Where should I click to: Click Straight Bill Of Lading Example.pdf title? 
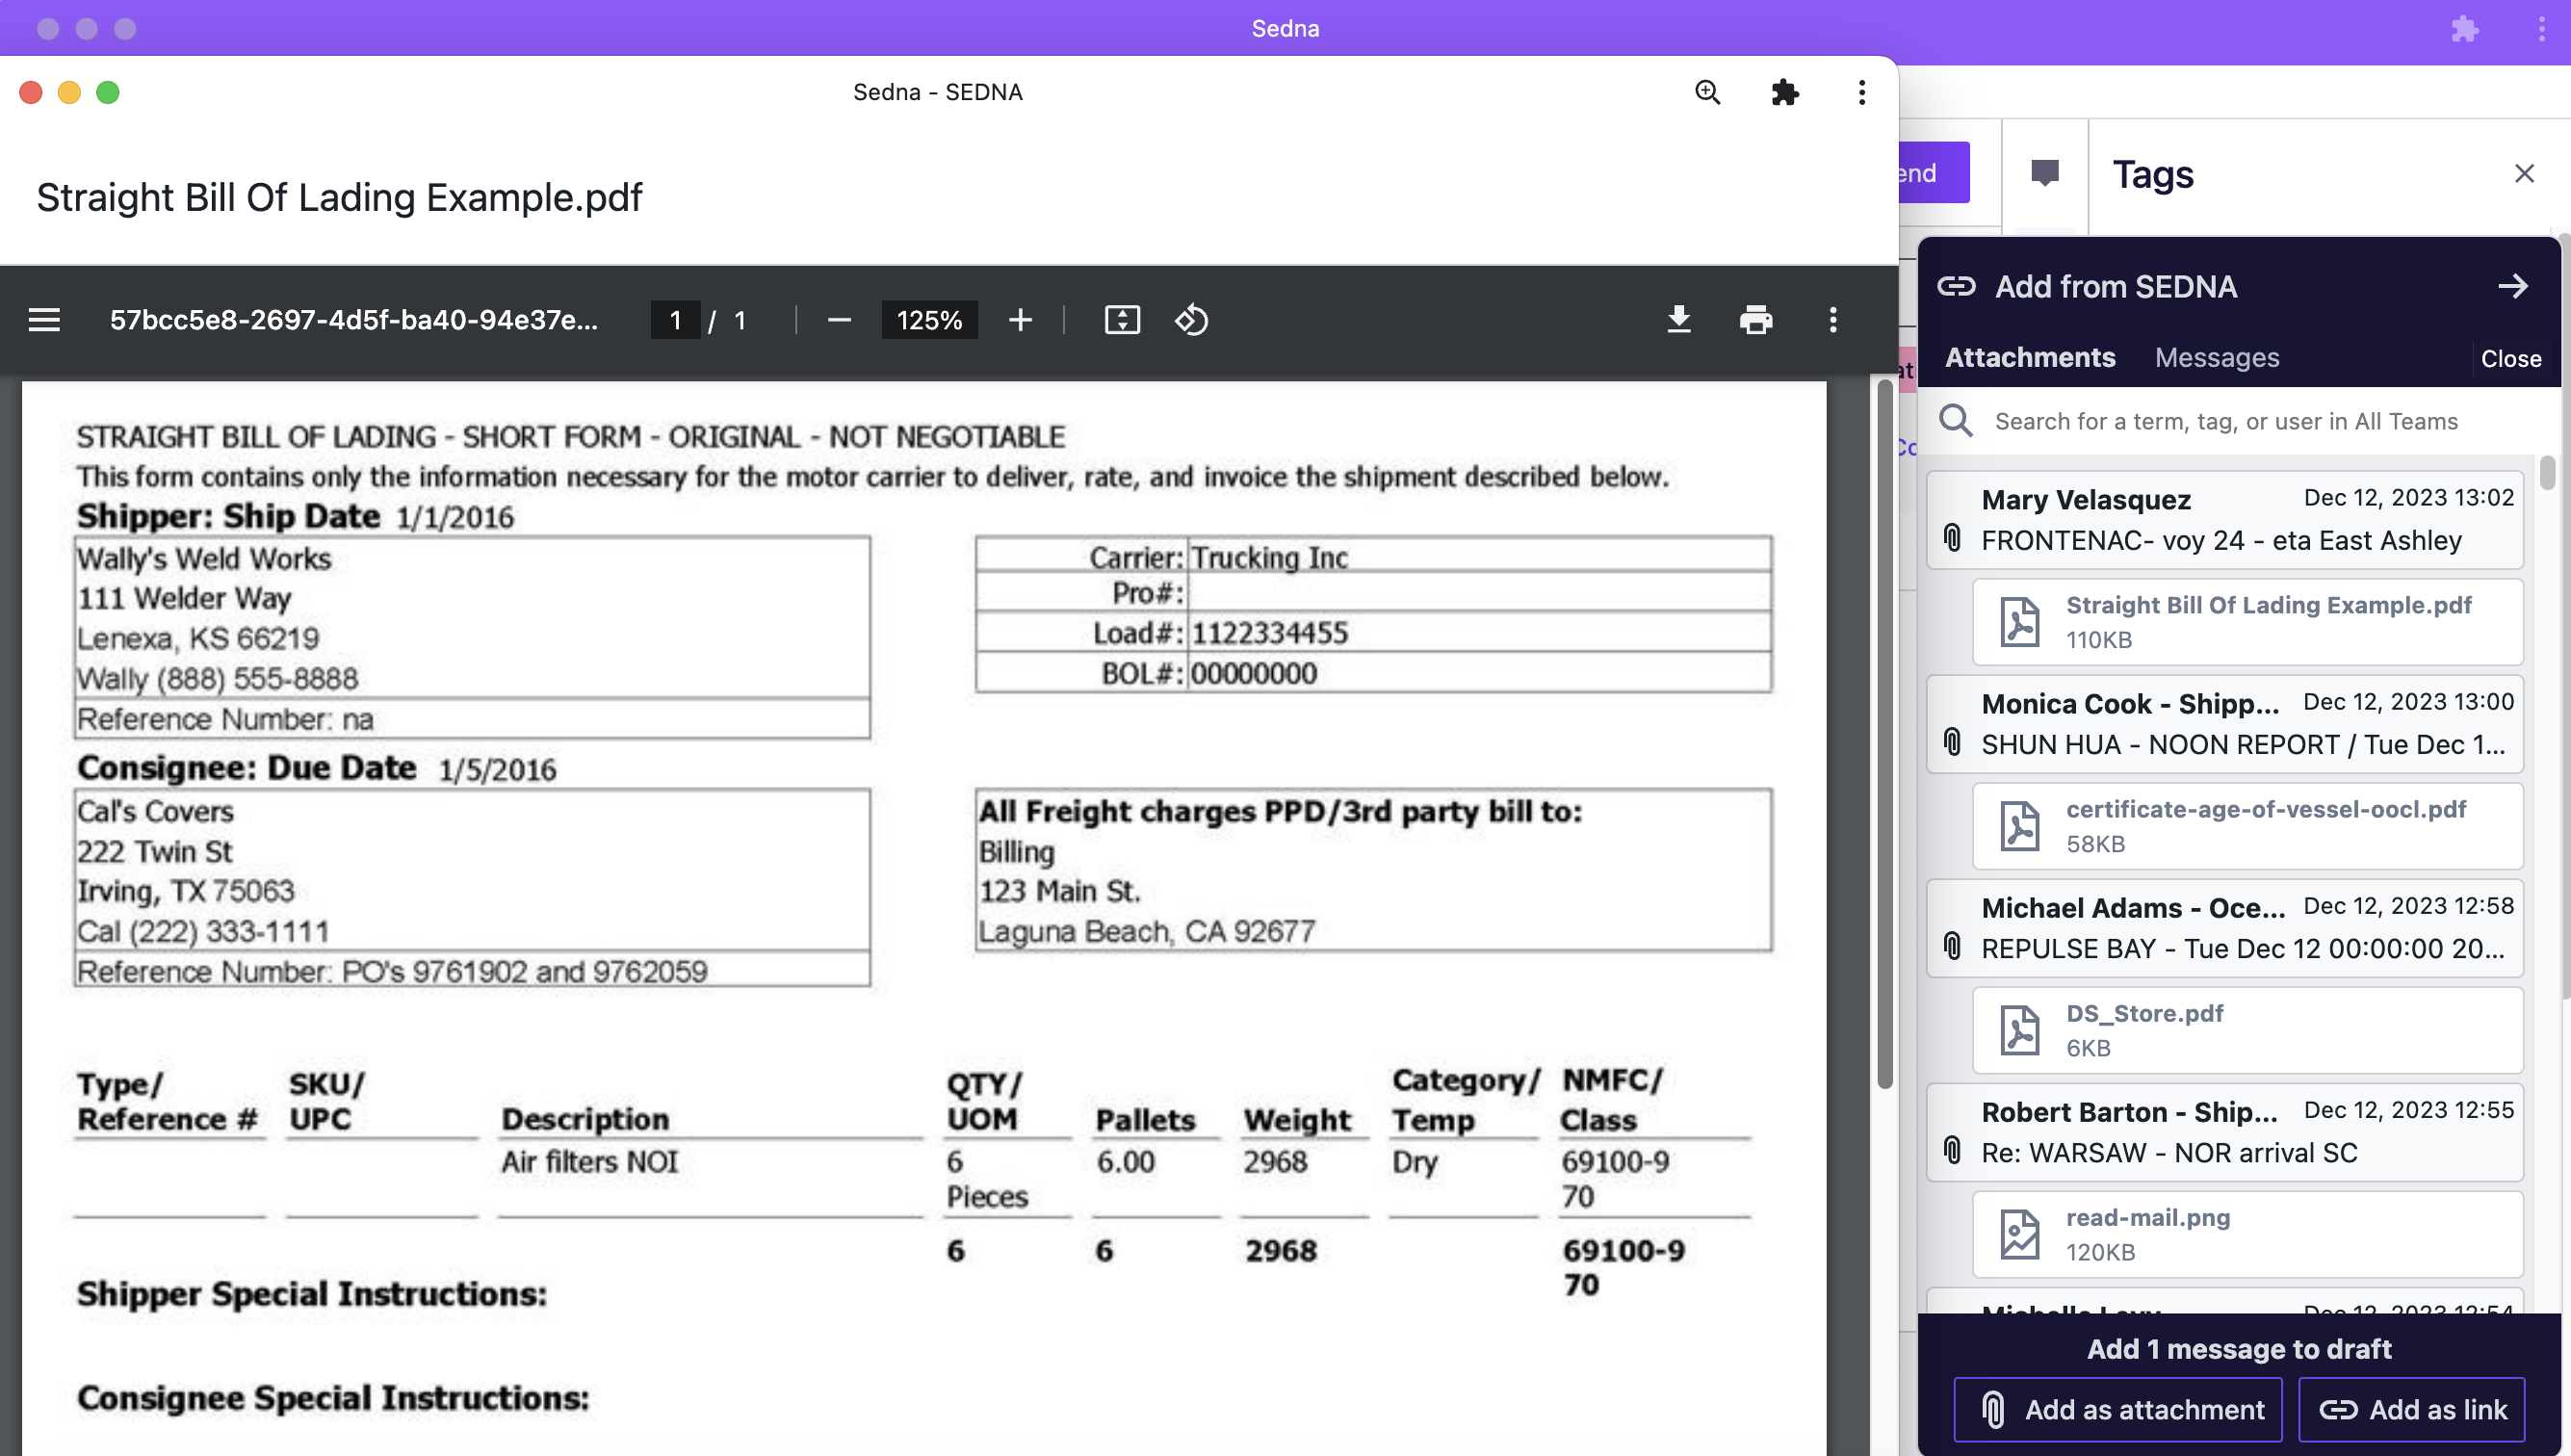tap(339, 197)
